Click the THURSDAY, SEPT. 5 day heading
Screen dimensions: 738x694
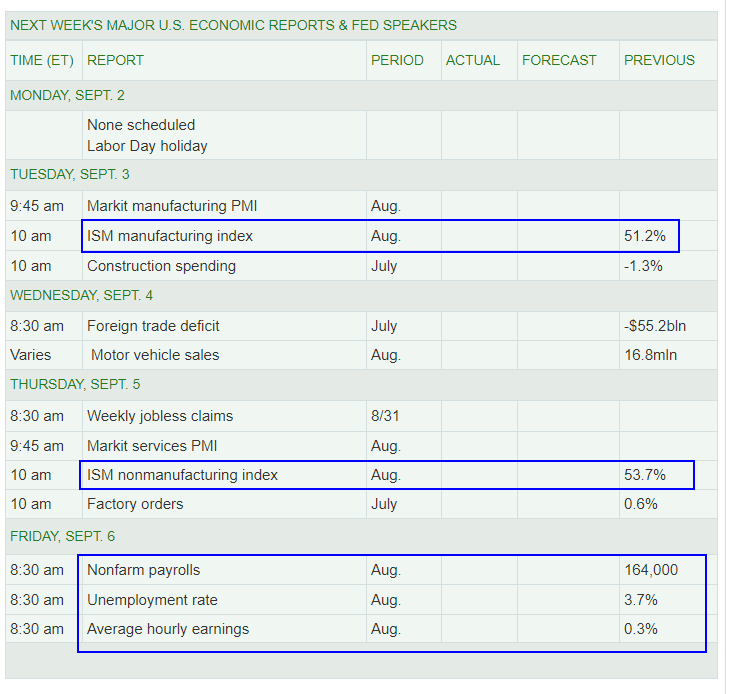coord(75,384)
